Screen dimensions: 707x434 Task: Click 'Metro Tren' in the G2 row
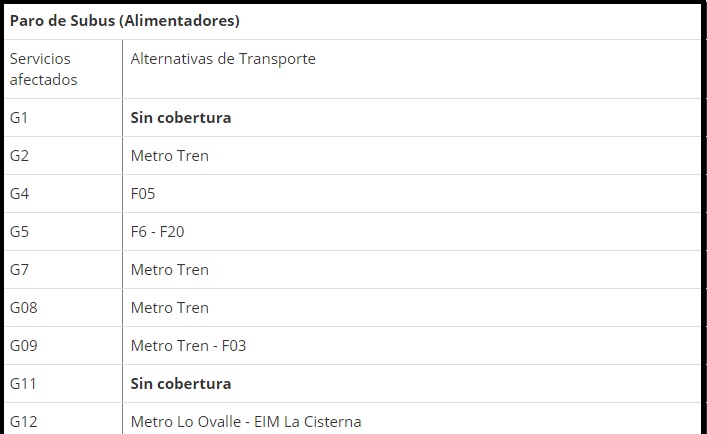170,156
